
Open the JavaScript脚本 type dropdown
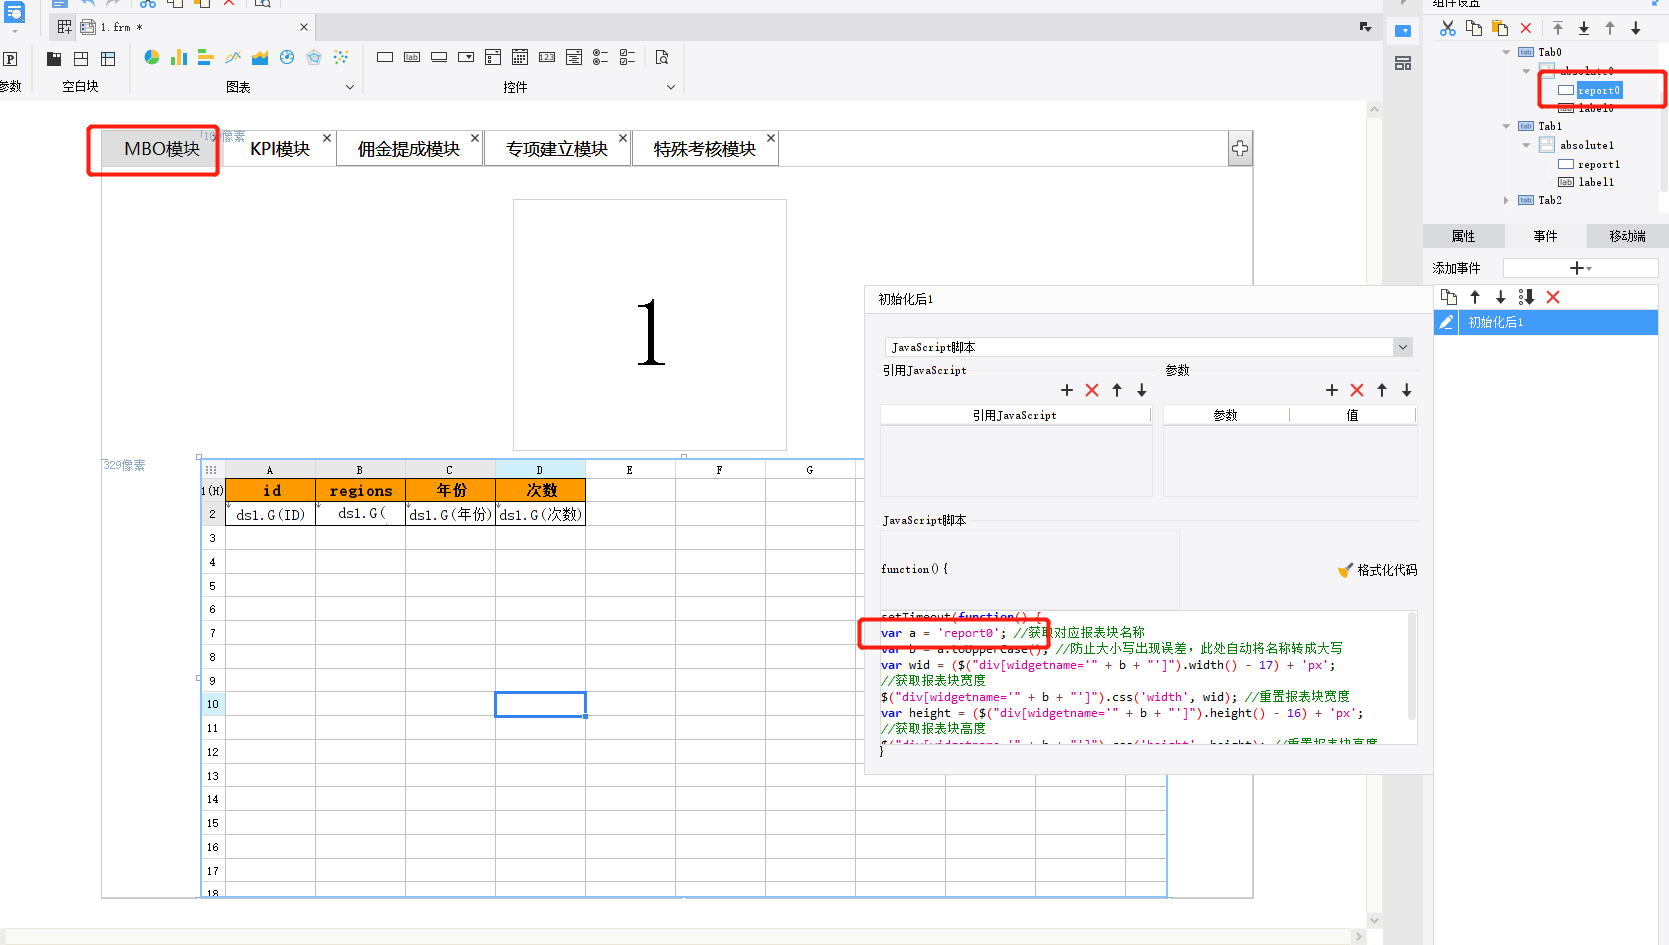1403,347
